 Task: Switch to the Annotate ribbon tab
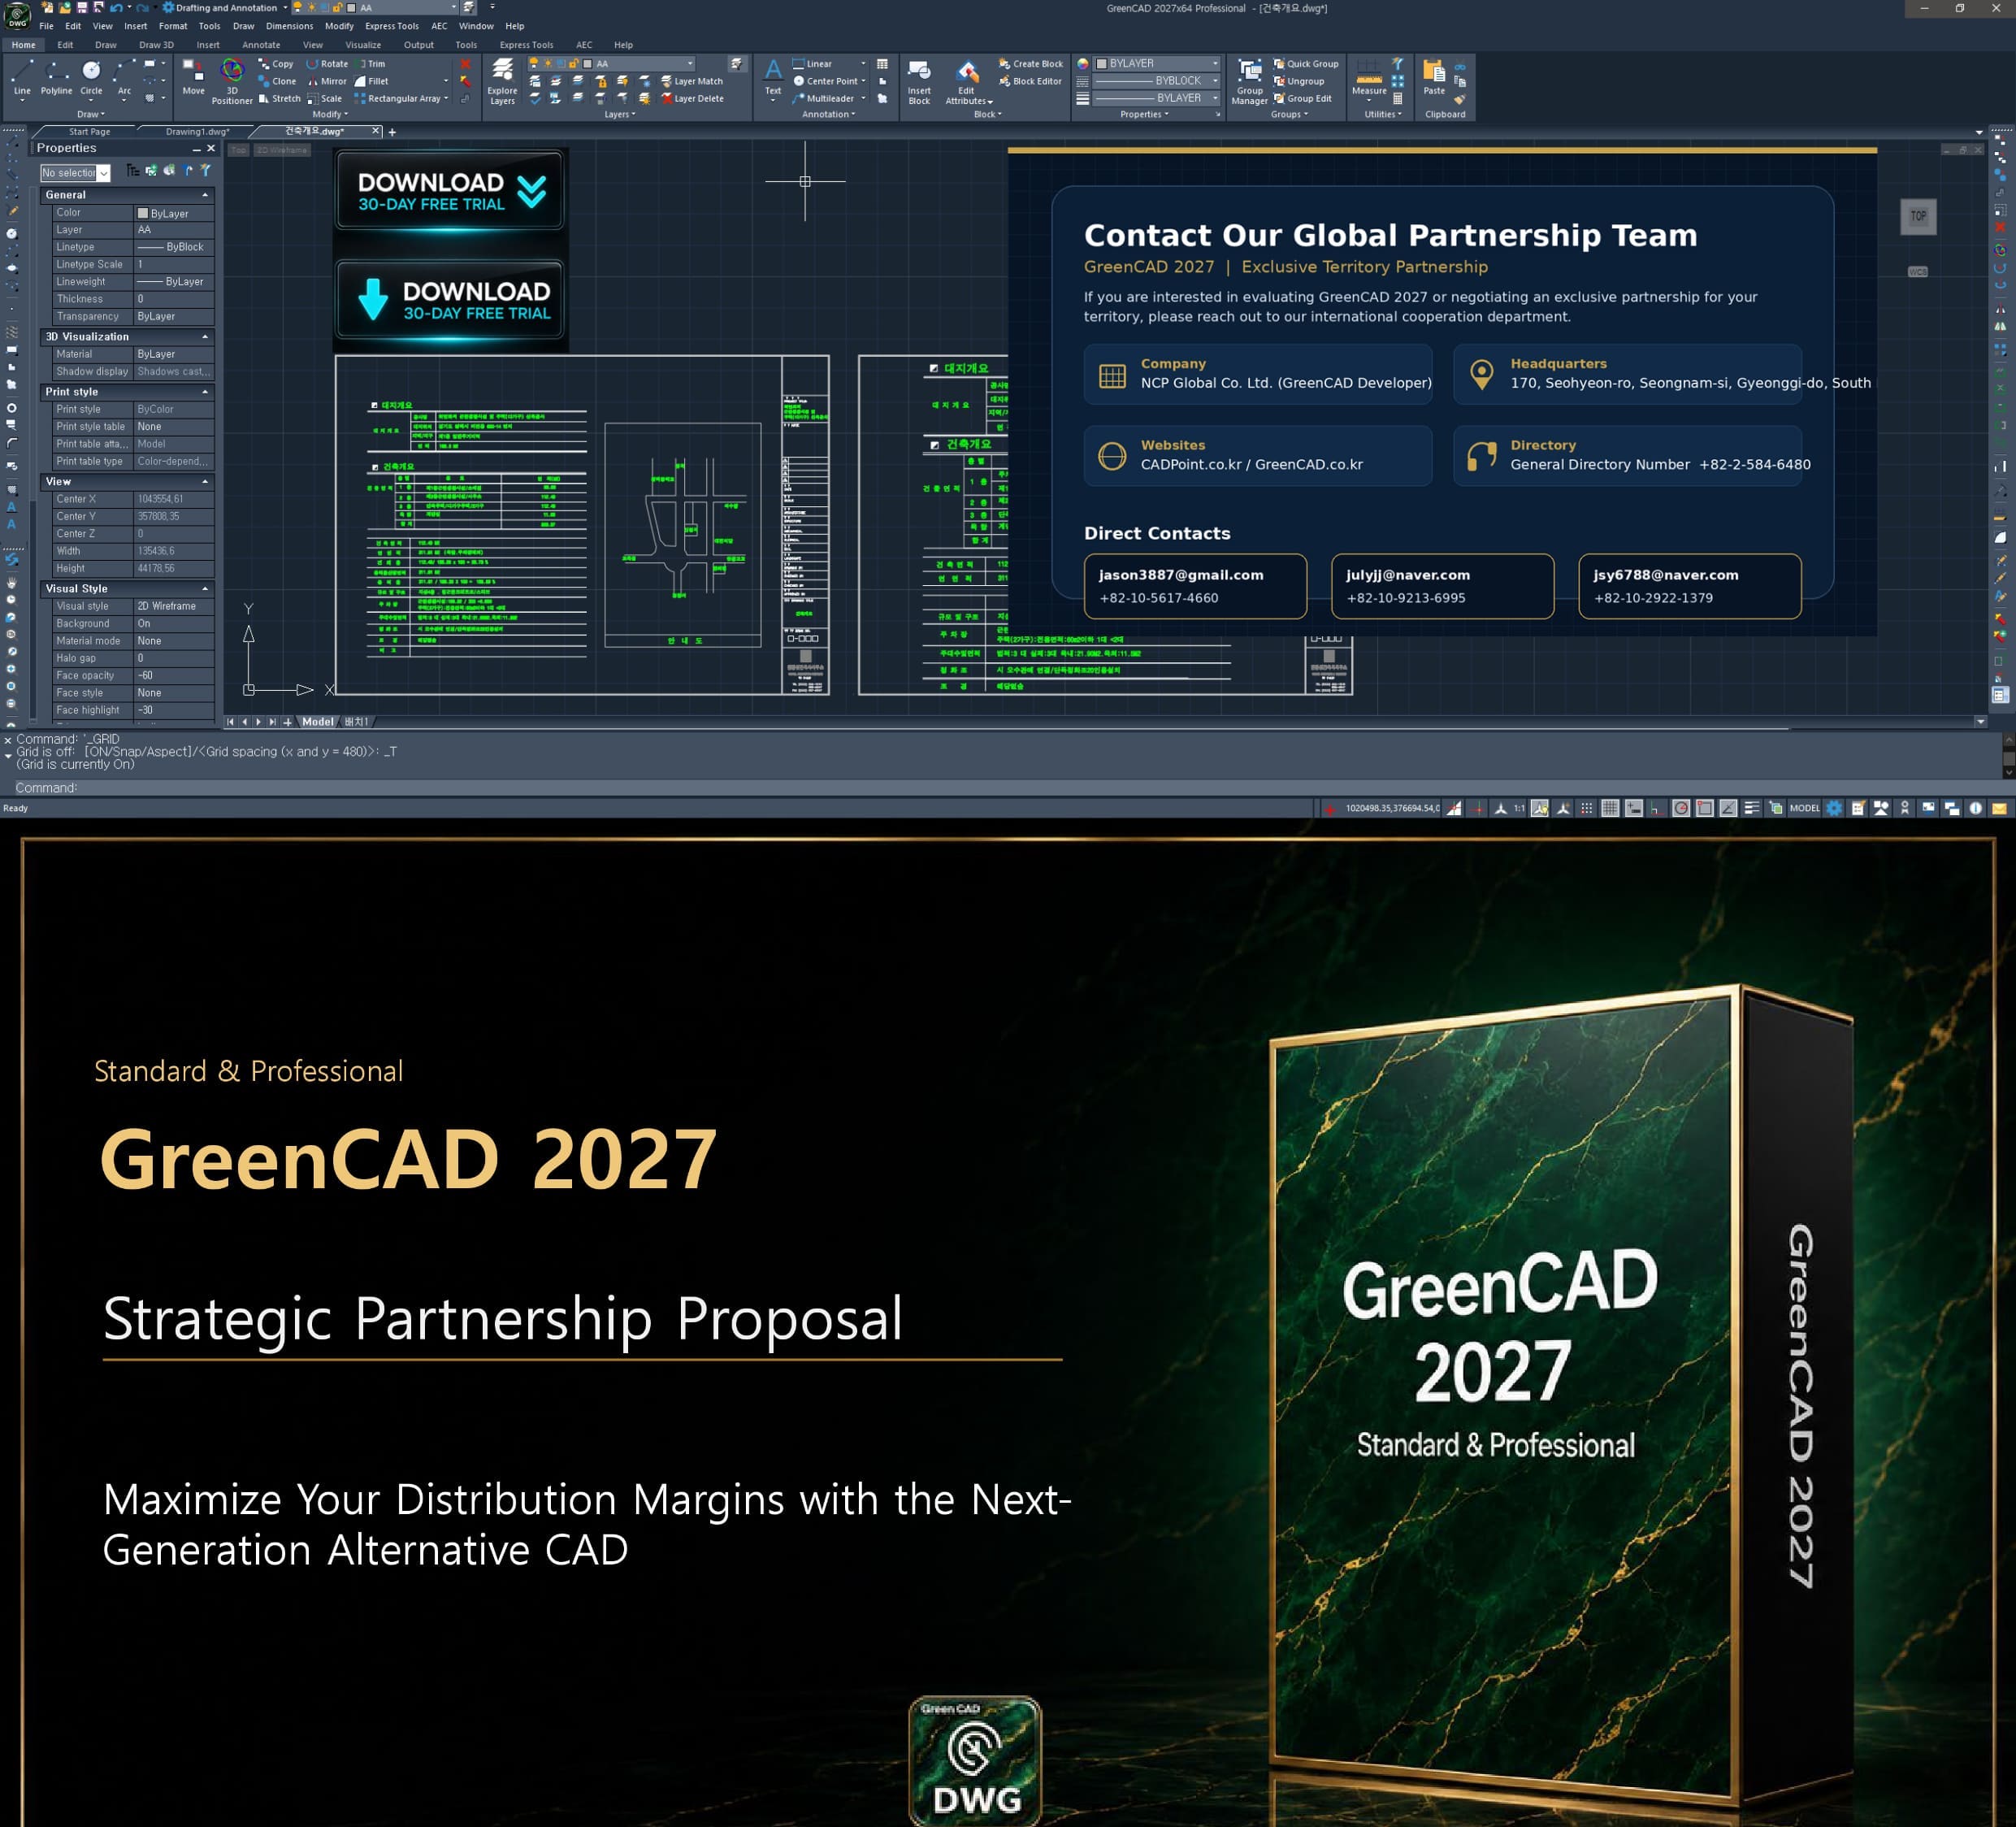(x=261, y=45)
